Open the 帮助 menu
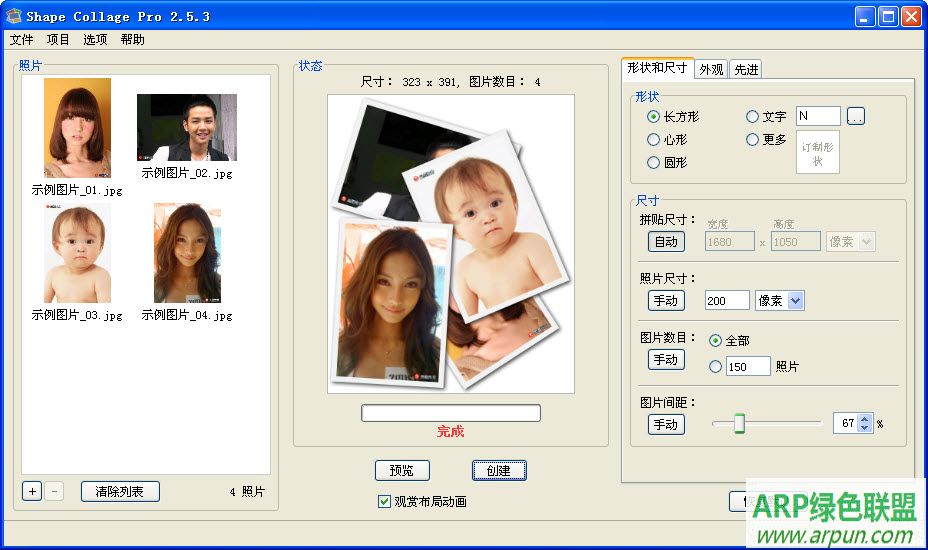The width and height of the screenshot is (928, 550). (132, 40)
